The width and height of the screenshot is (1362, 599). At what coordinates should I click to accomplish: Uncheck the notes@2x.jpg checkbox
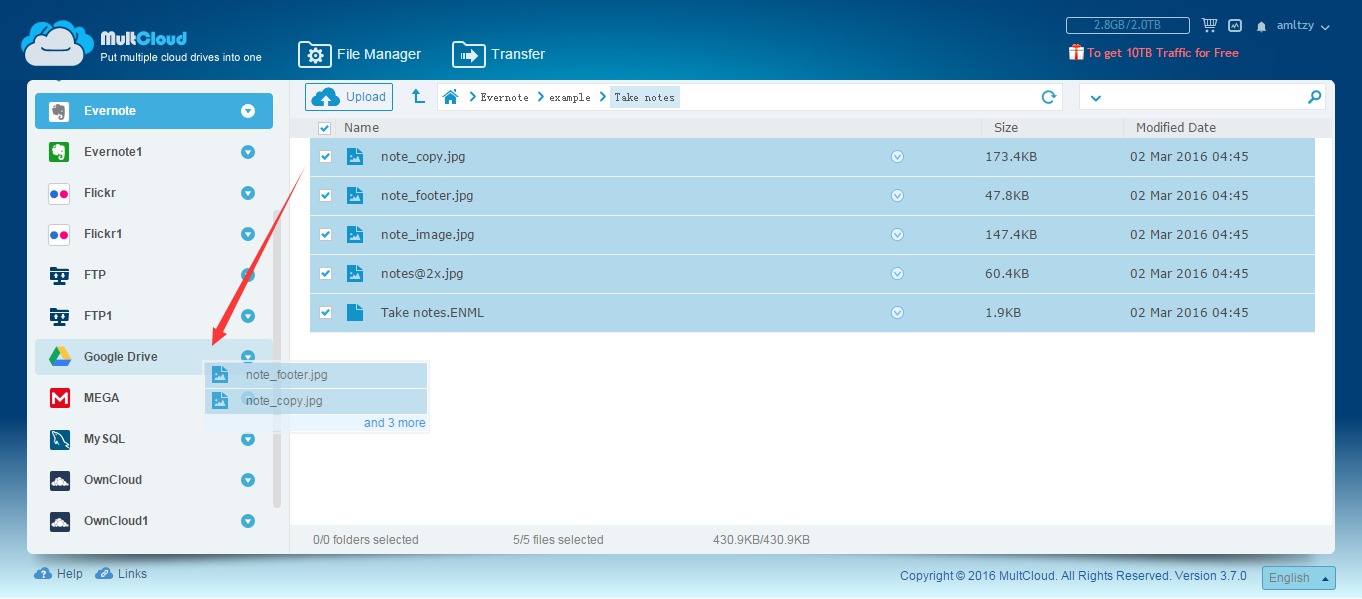tap(325, 274)
